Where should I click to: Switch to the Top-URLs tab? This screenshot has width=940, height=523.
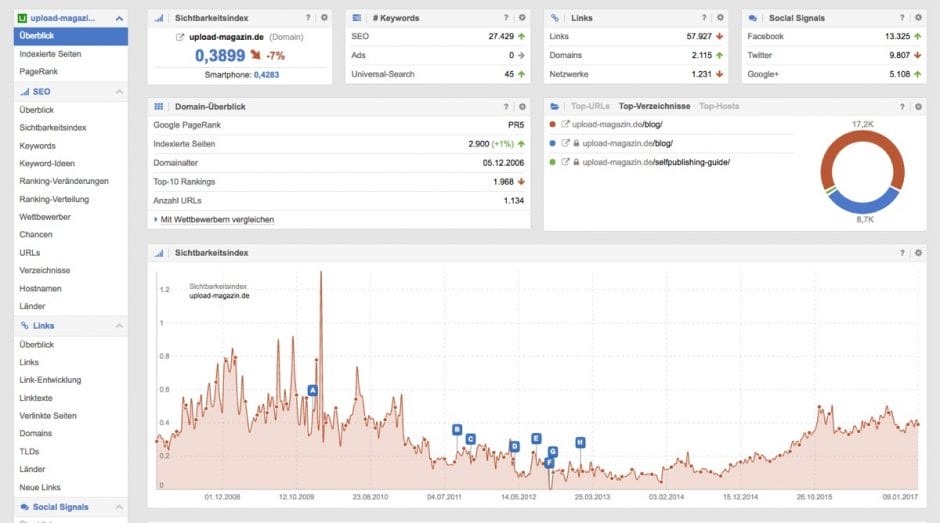click(x=590, y=106)
